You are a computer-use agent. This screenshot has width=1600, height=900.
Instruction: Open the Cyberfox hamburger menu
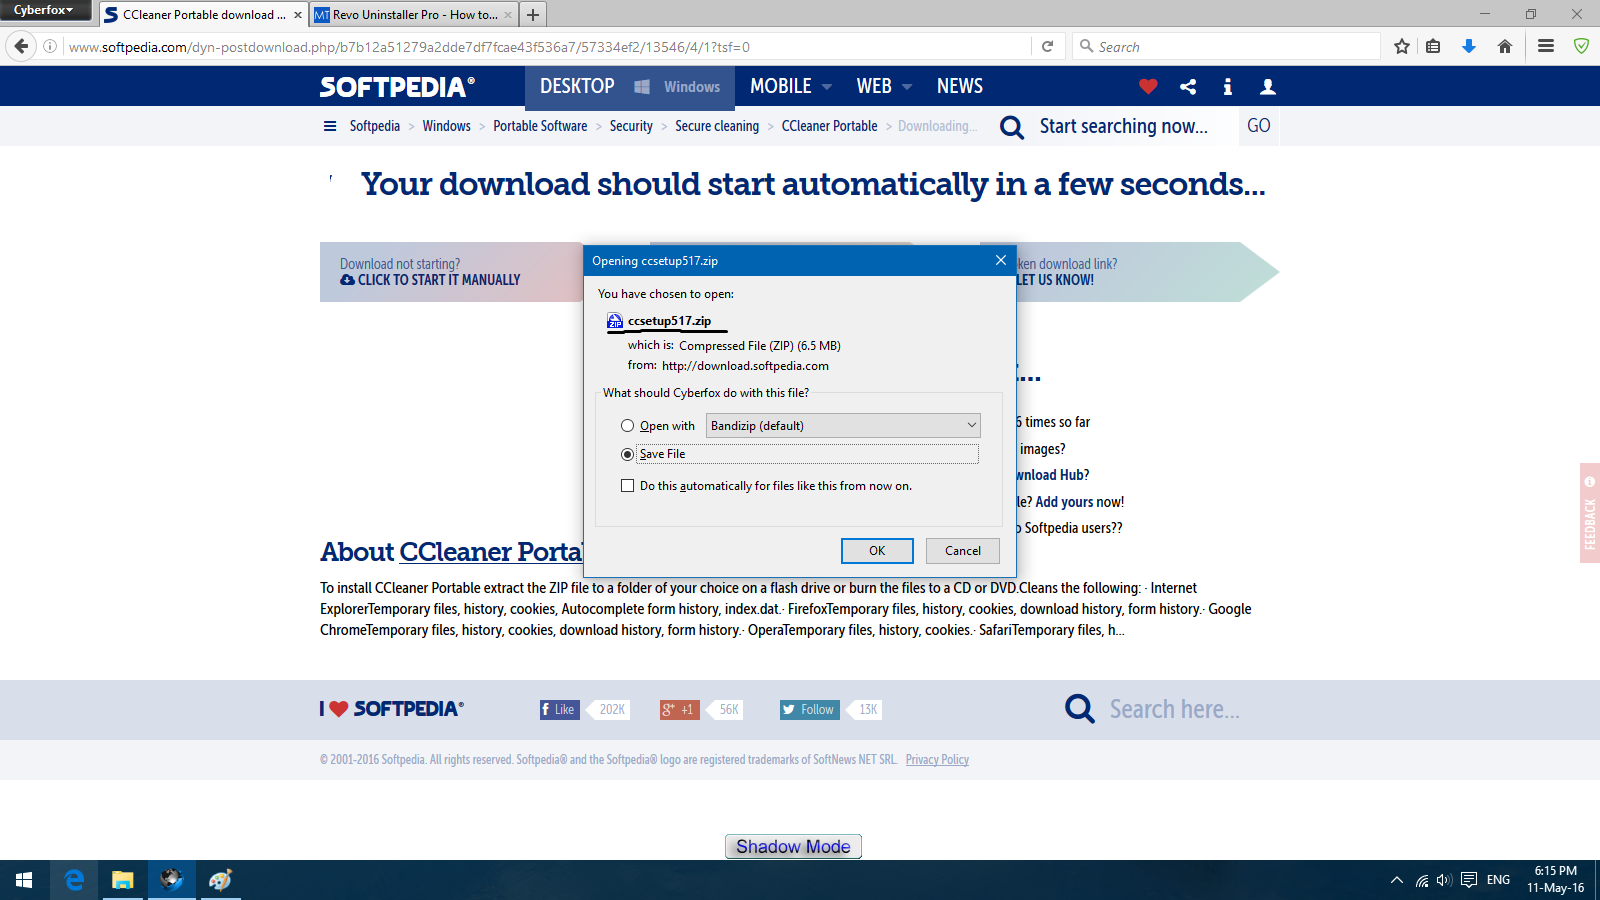click(x=1546, y=46)
